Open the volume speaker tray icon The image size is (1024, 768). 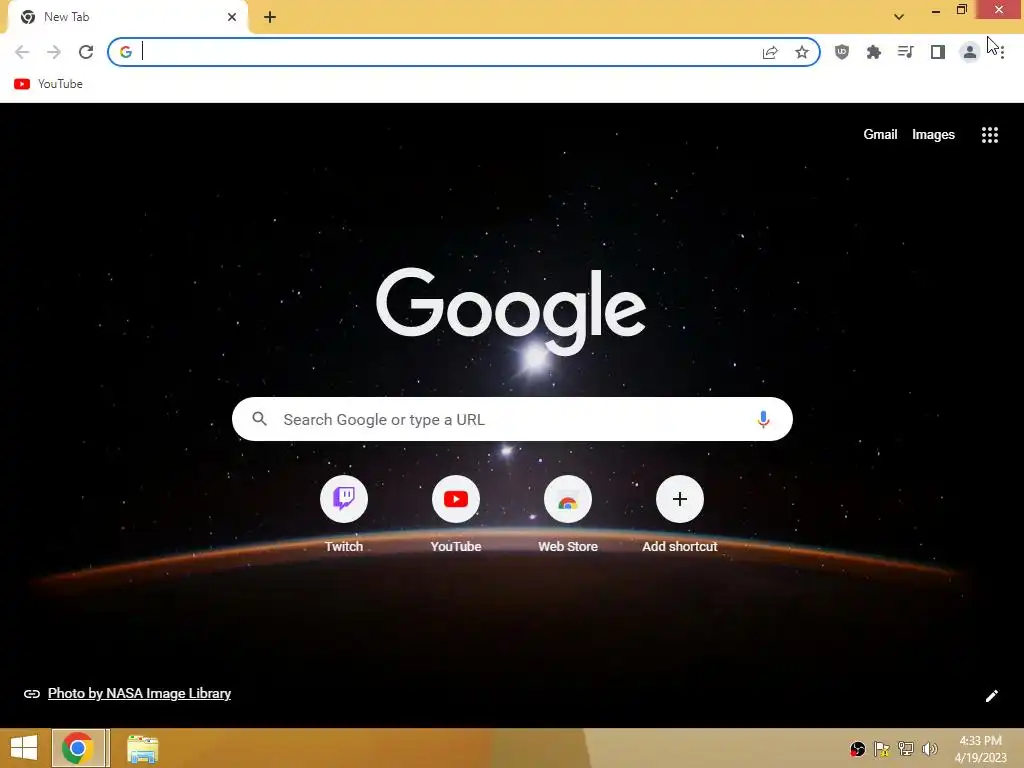(929, 748)
